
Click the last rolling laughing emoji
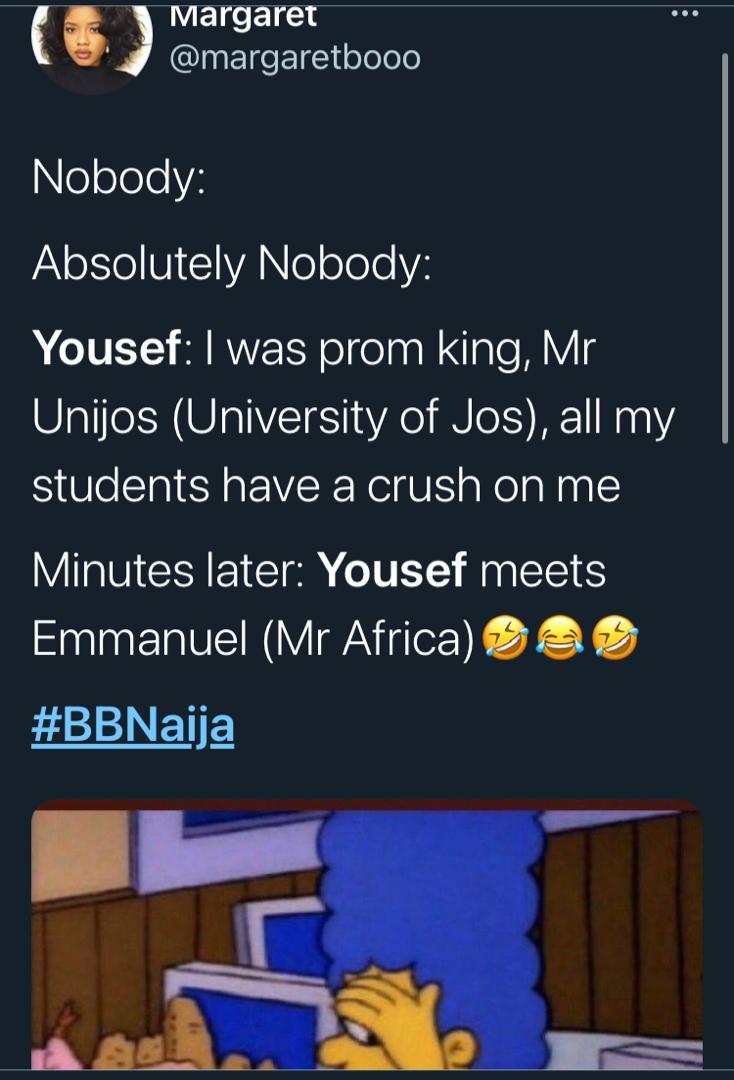(614, 639)
